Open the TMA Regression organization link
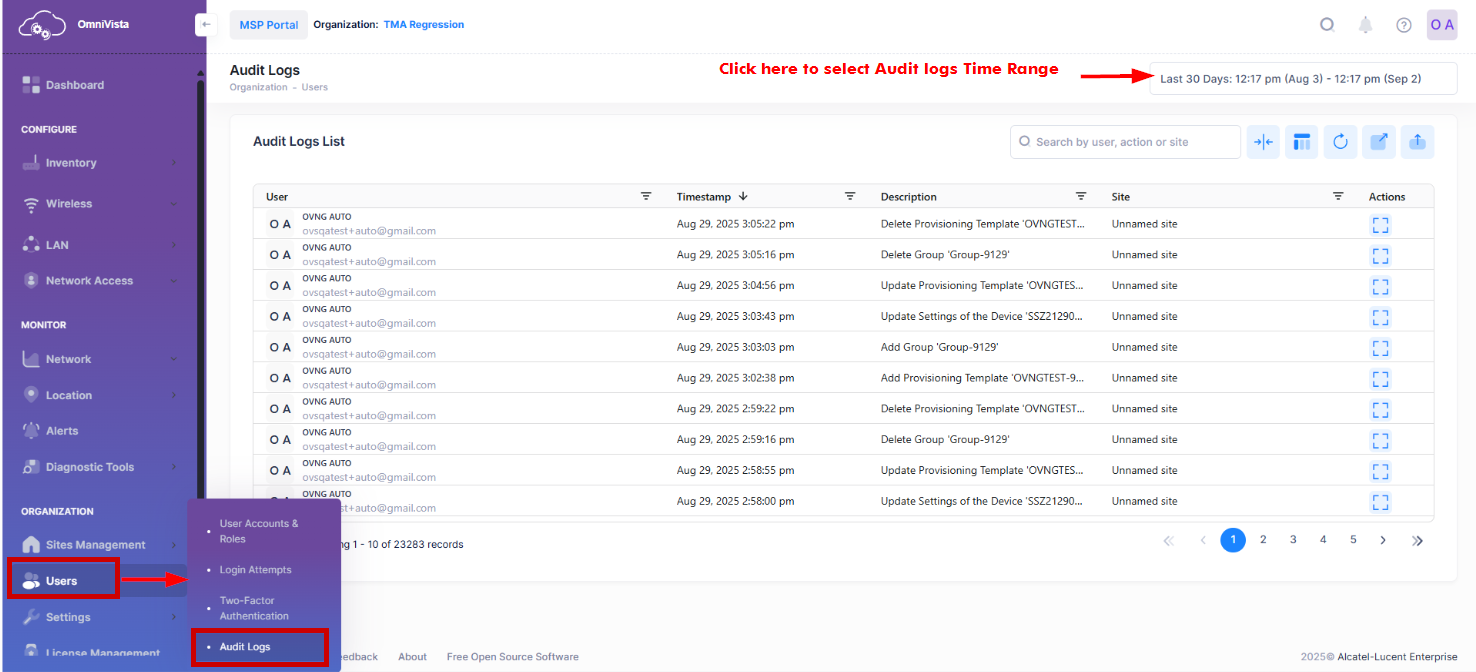 (x=423, y=24)
